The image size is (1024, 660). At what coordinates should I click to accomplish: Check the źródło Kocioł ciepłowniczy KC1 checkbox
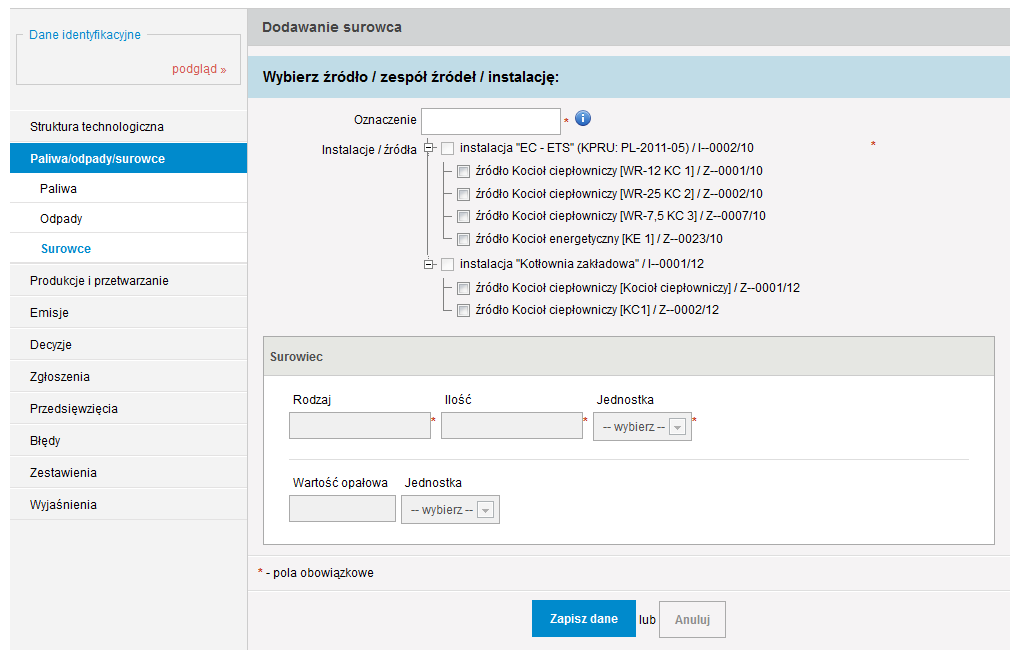coord(463,311)
